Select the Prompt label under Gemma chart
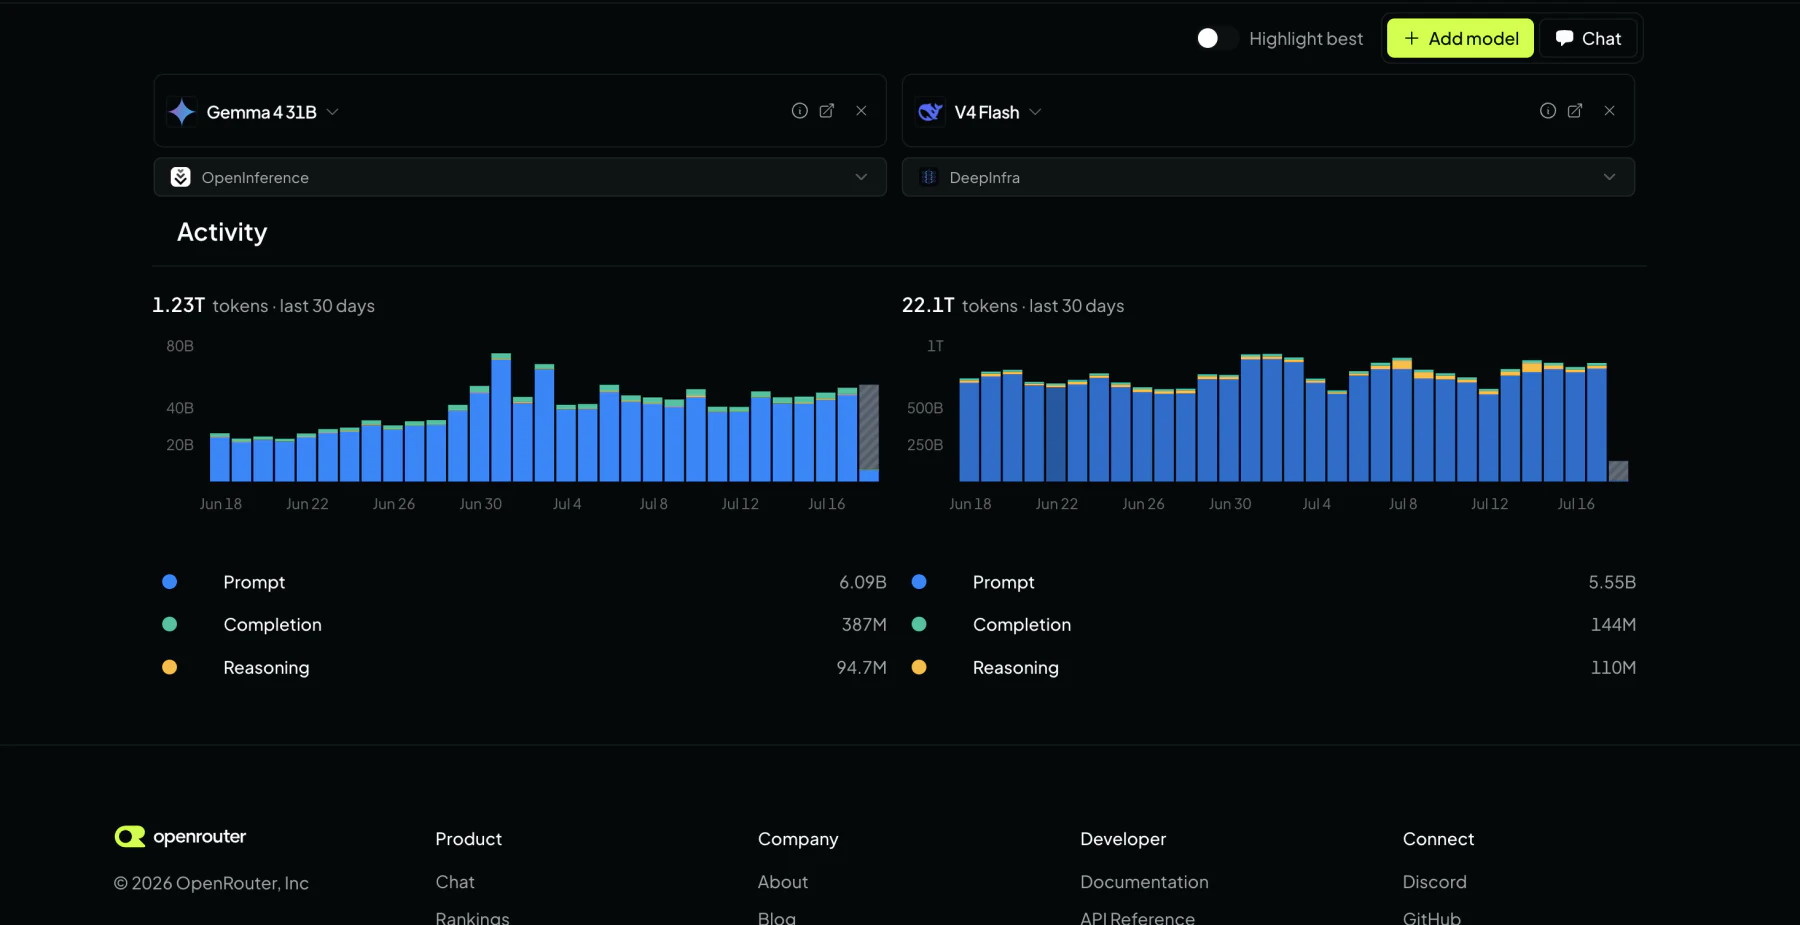Viewport: 1800px width, 925px height. pos(254,582)
